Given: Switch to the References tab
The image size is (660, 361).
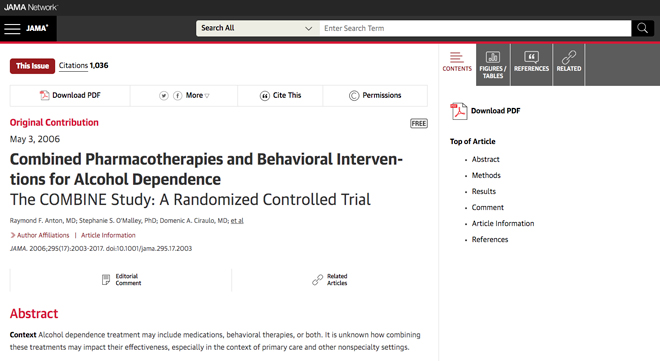Looking at the screenshot, I should click(531, 65).
